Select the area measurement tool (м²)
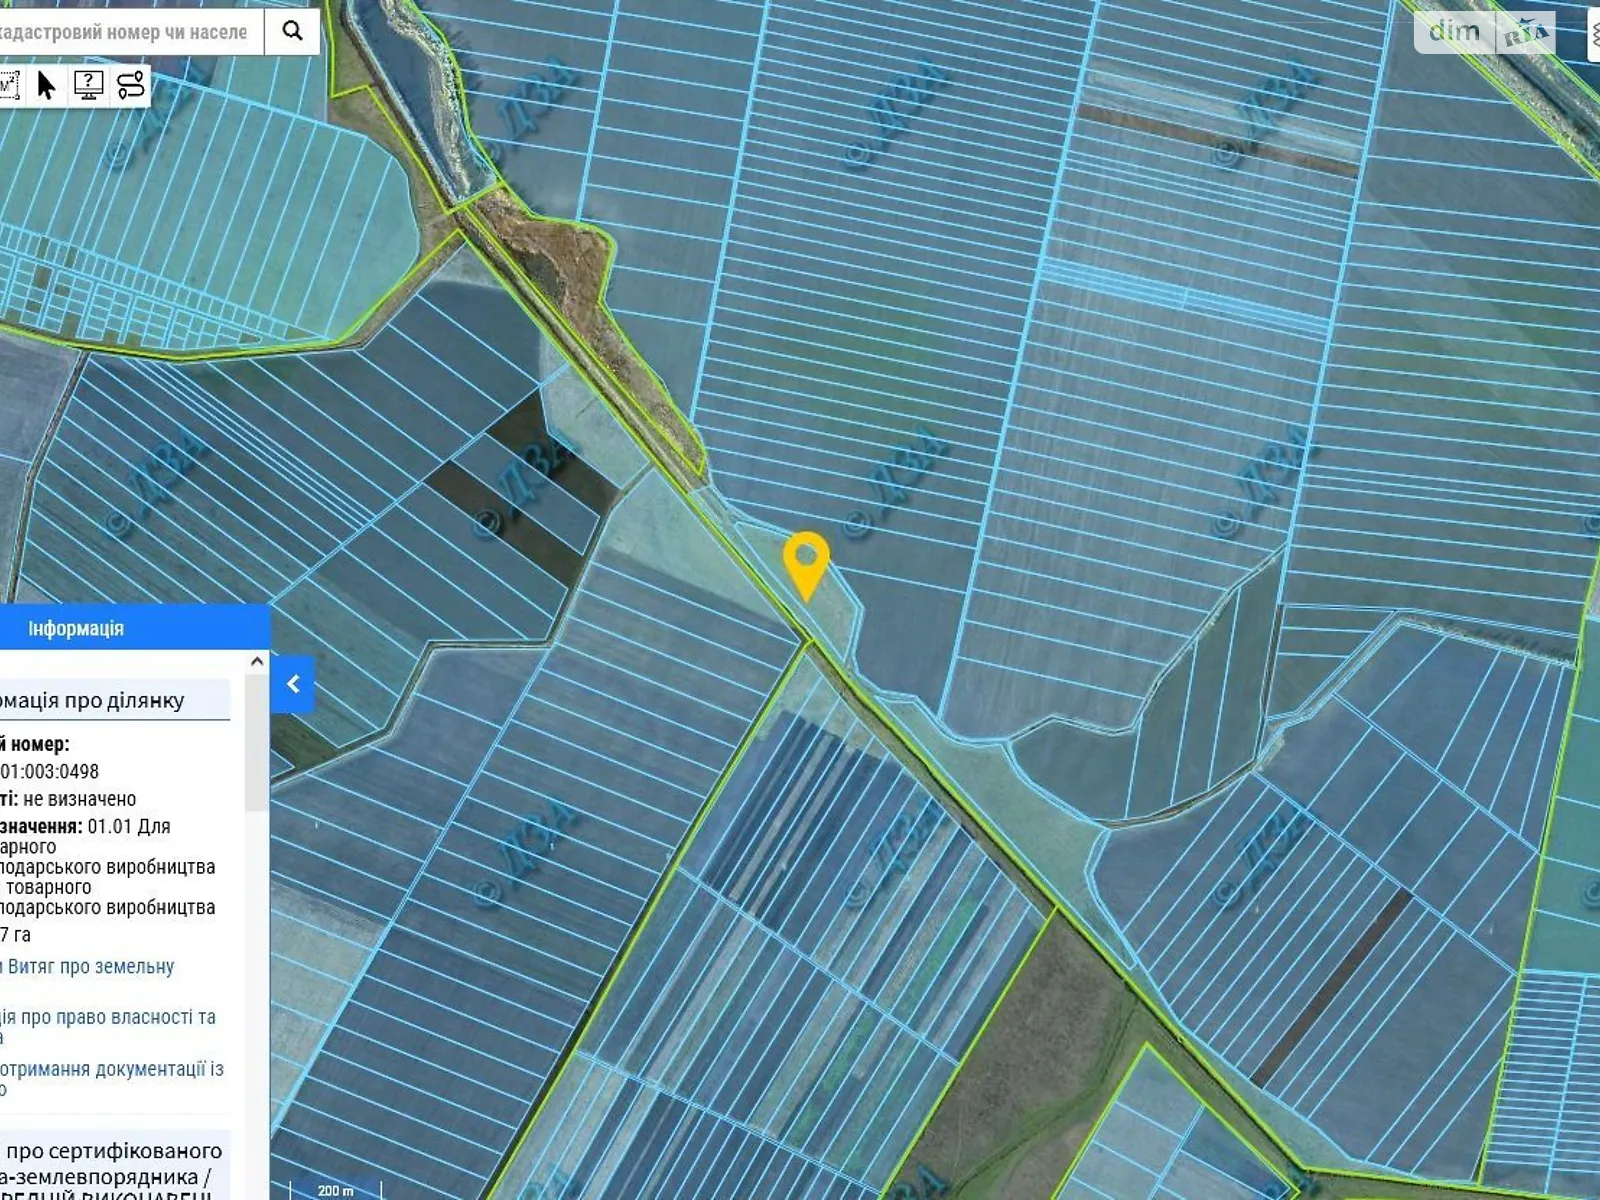Viewport: 1600px width, 1200px height. pos(8,86)
